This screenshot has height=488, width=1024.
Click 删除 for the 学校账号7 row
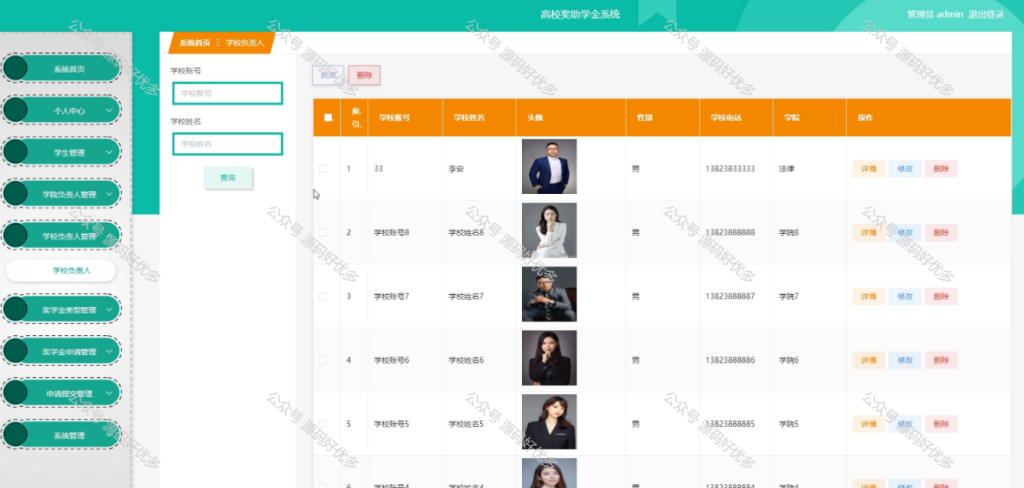(941, 296)
